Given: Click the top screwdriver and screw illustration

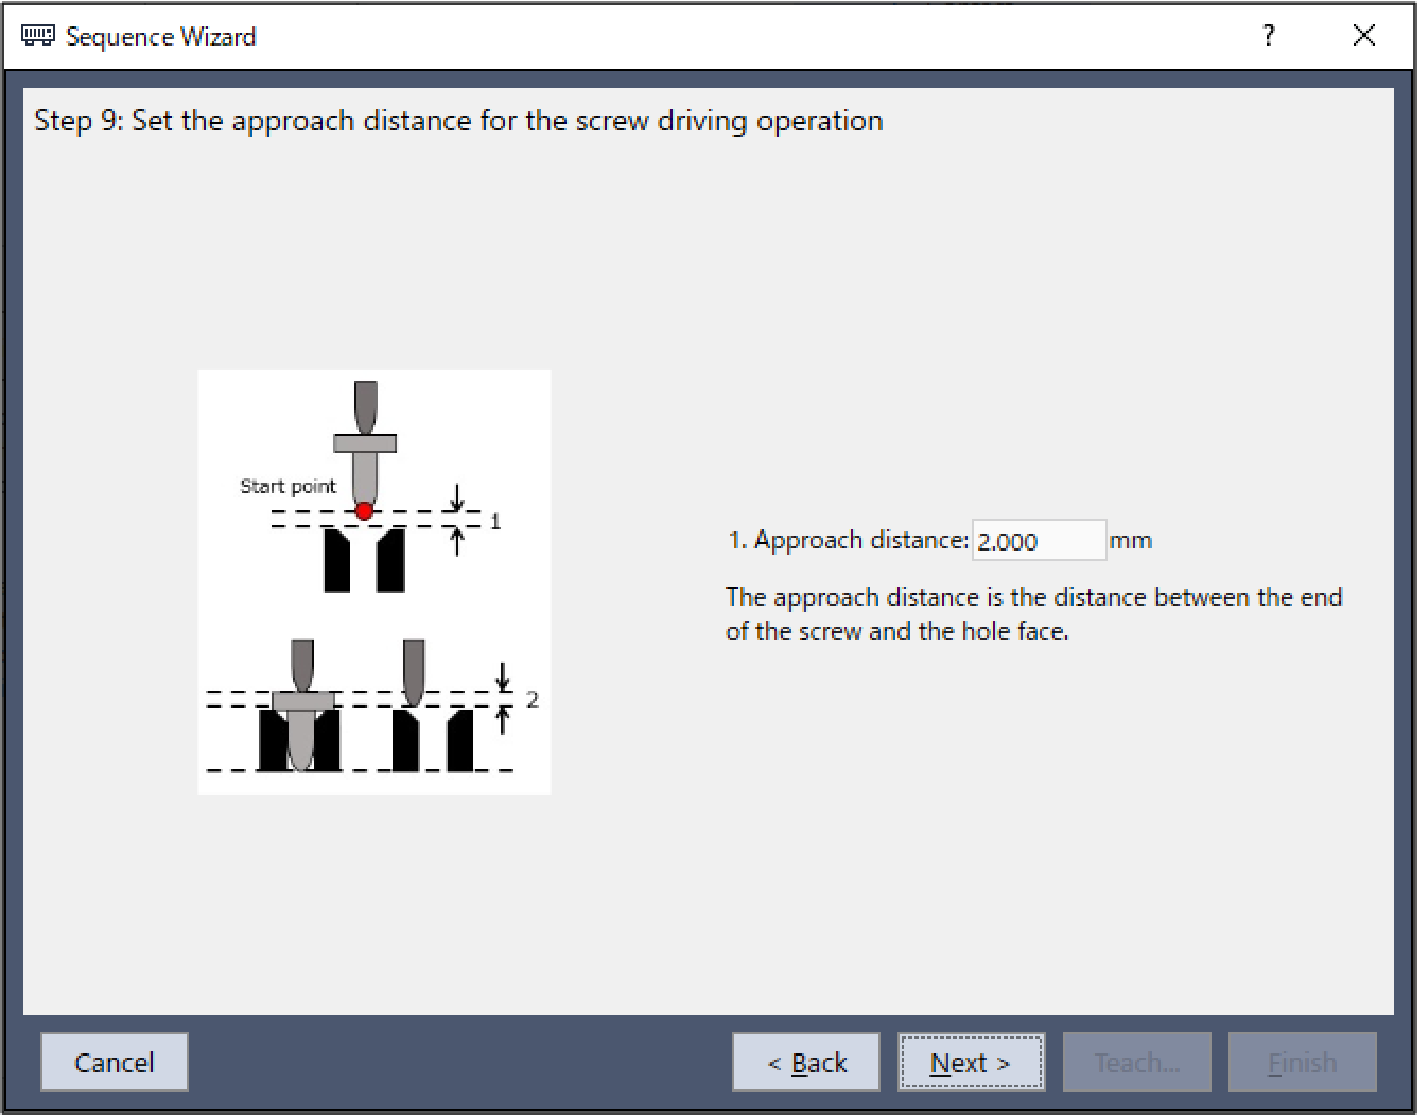Looking at the screenshot, I should click(x=365, y=445).
